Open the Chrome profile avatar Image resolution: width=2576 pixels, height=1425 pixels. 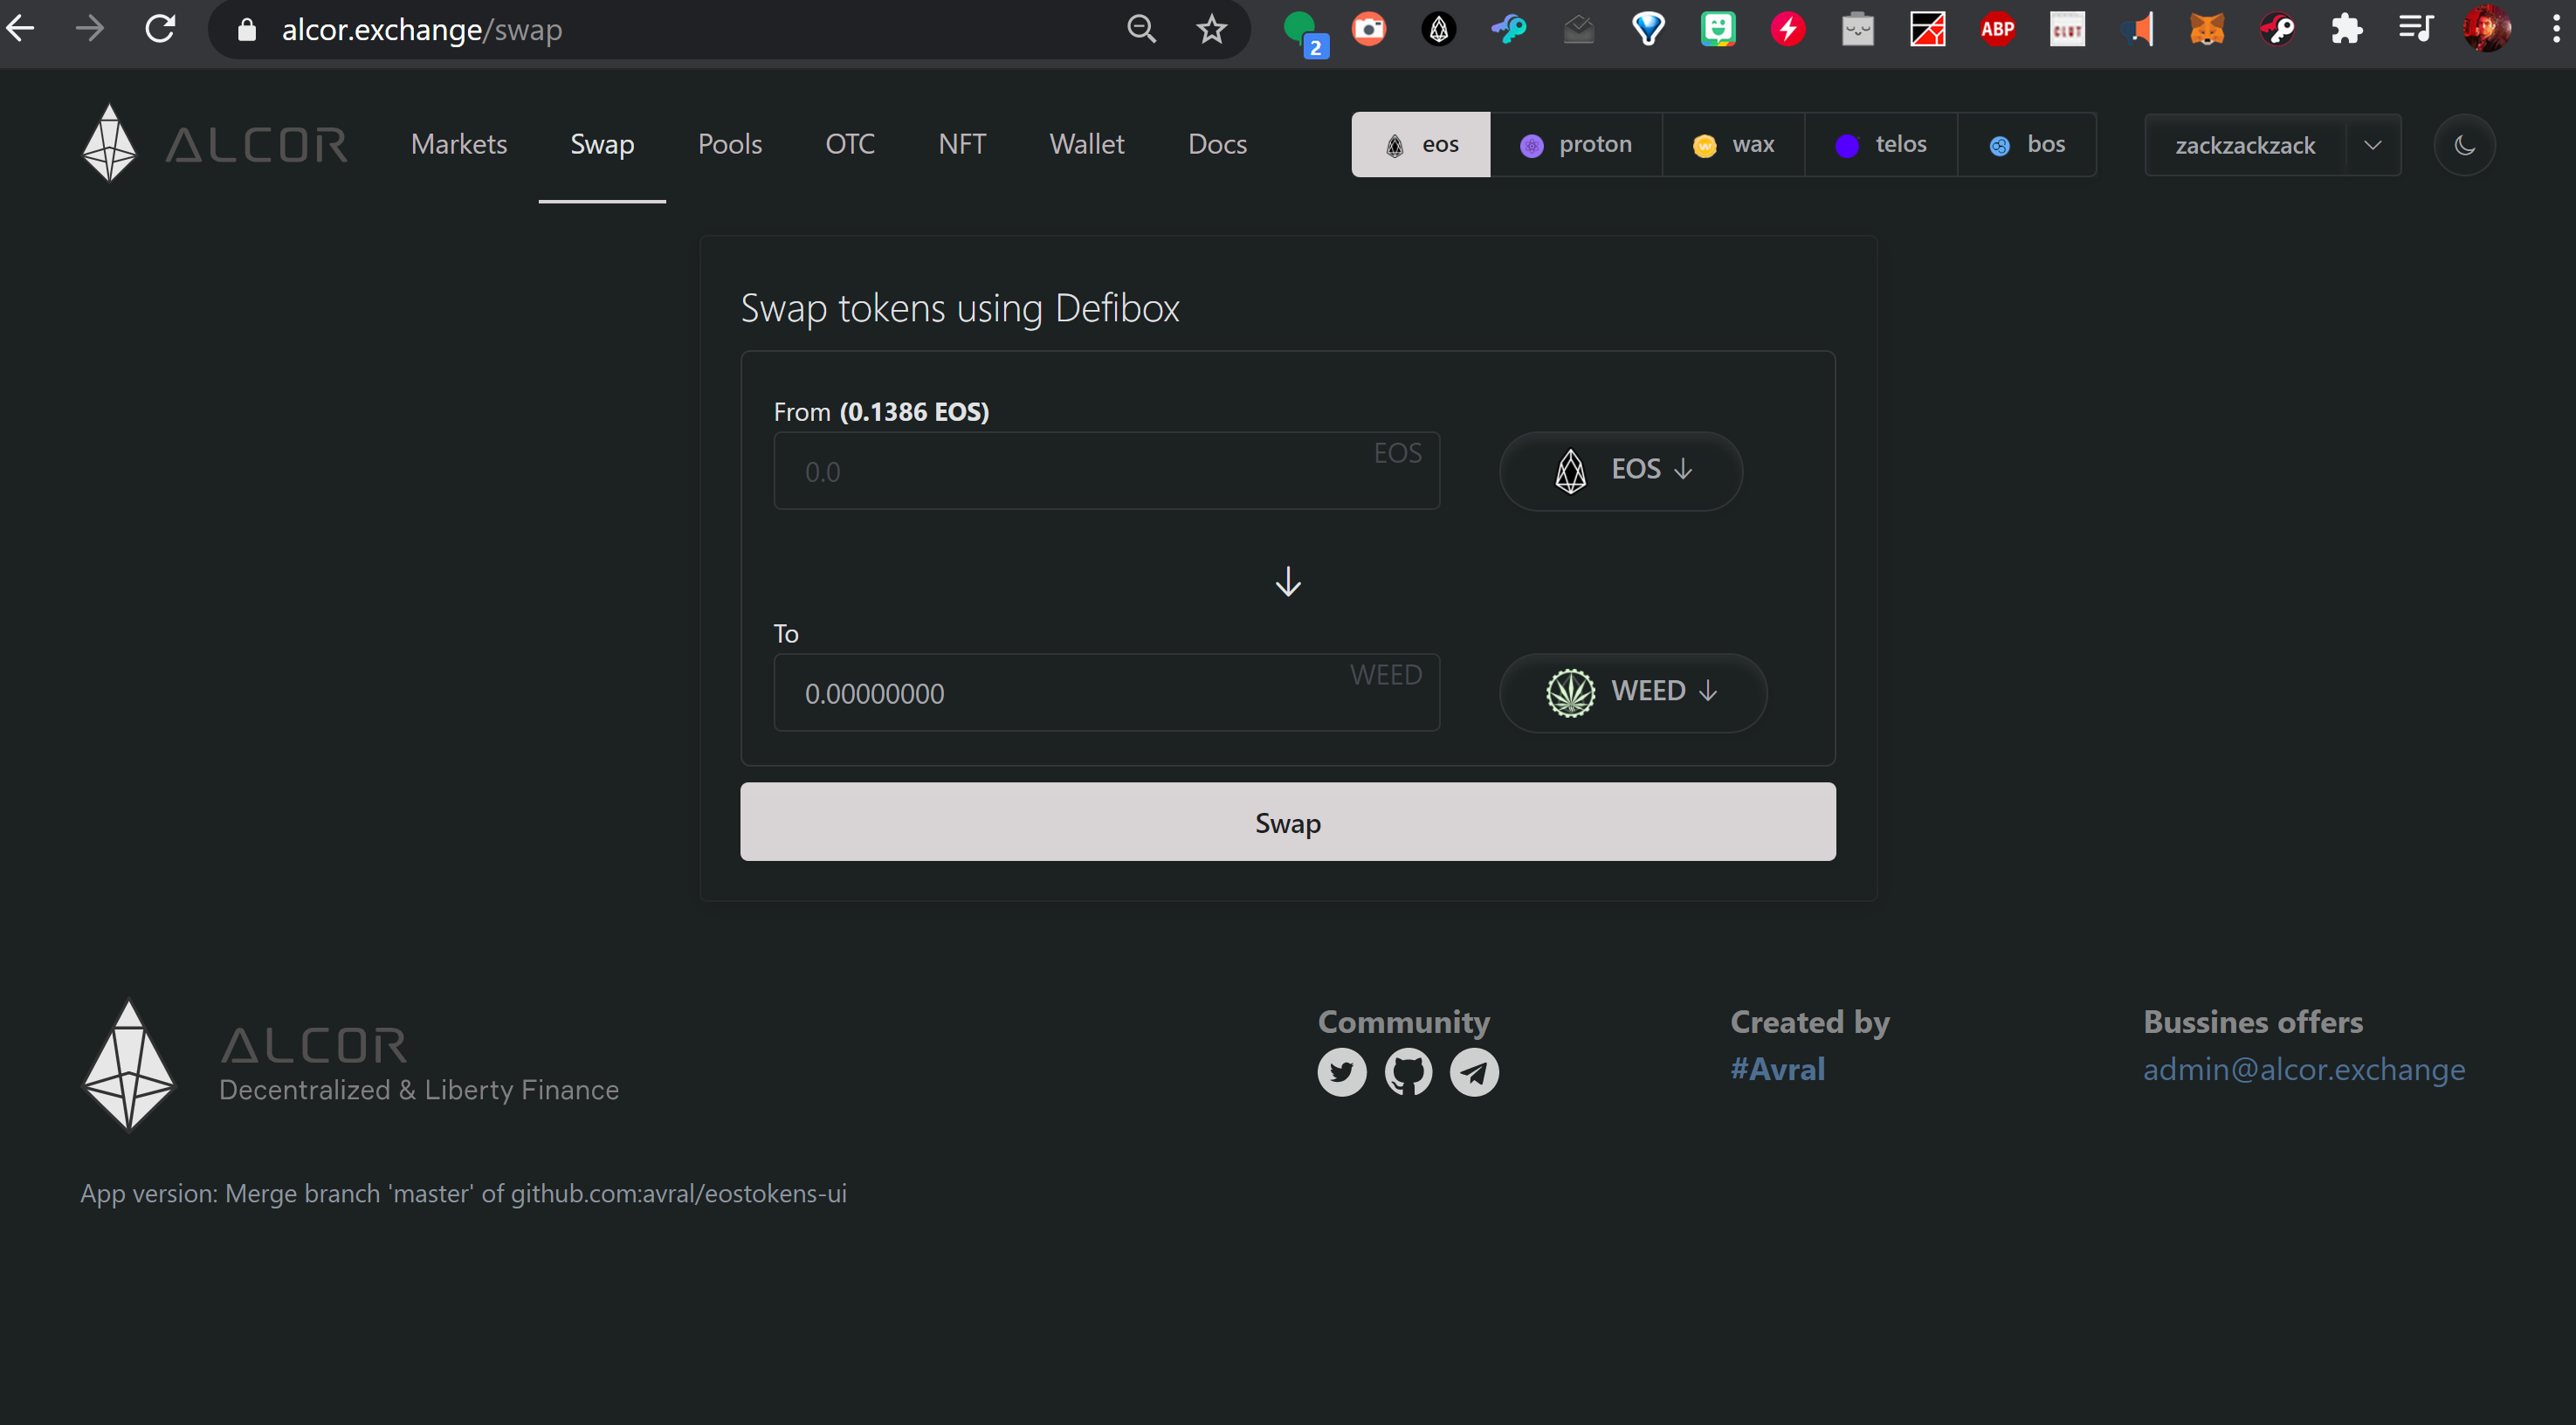pyautogui.click(x=2487, y=29)
